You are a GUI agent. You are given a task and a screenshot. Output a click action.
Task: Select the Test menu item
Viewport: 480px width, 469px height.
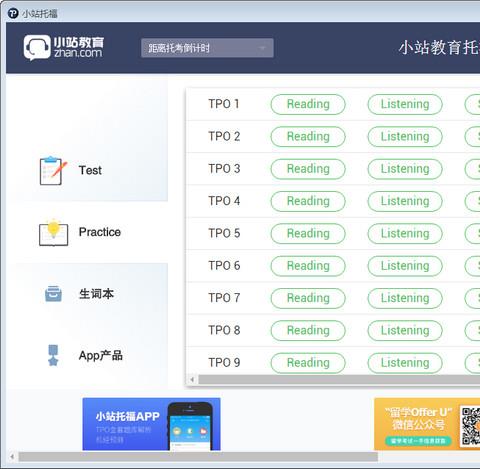click(90, 170)
